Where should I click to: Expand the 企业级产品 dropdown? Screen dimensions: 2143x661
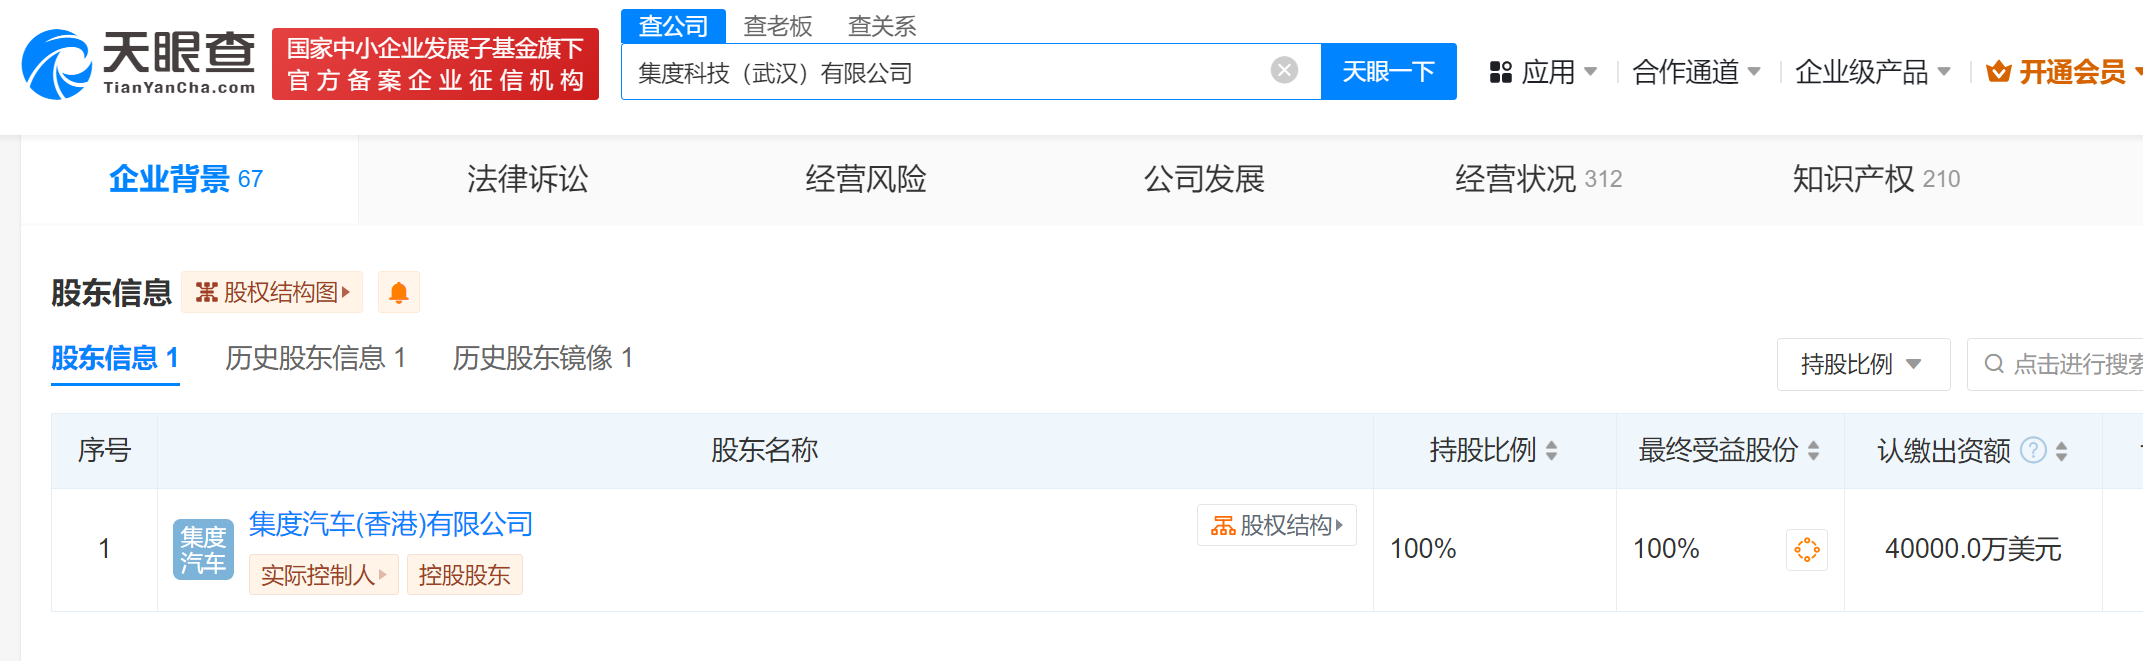(x=1872, y=72)
